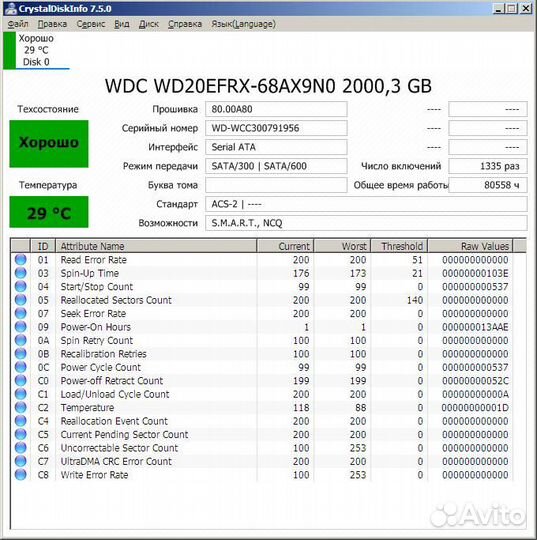Click status icon for Start/Stop Count

[x=21, y=287]
